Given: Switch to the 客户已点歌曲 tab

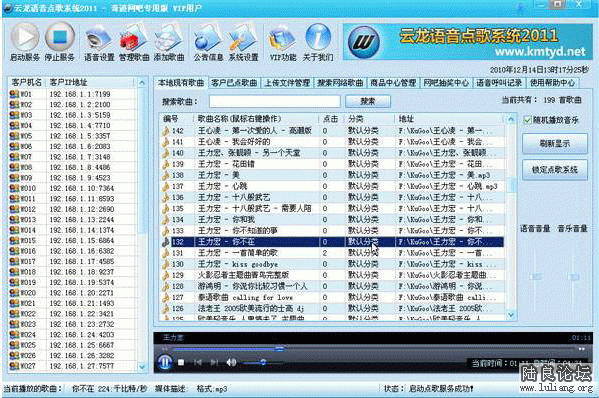Looking at the screenshot, I should (x=234, y=83).
